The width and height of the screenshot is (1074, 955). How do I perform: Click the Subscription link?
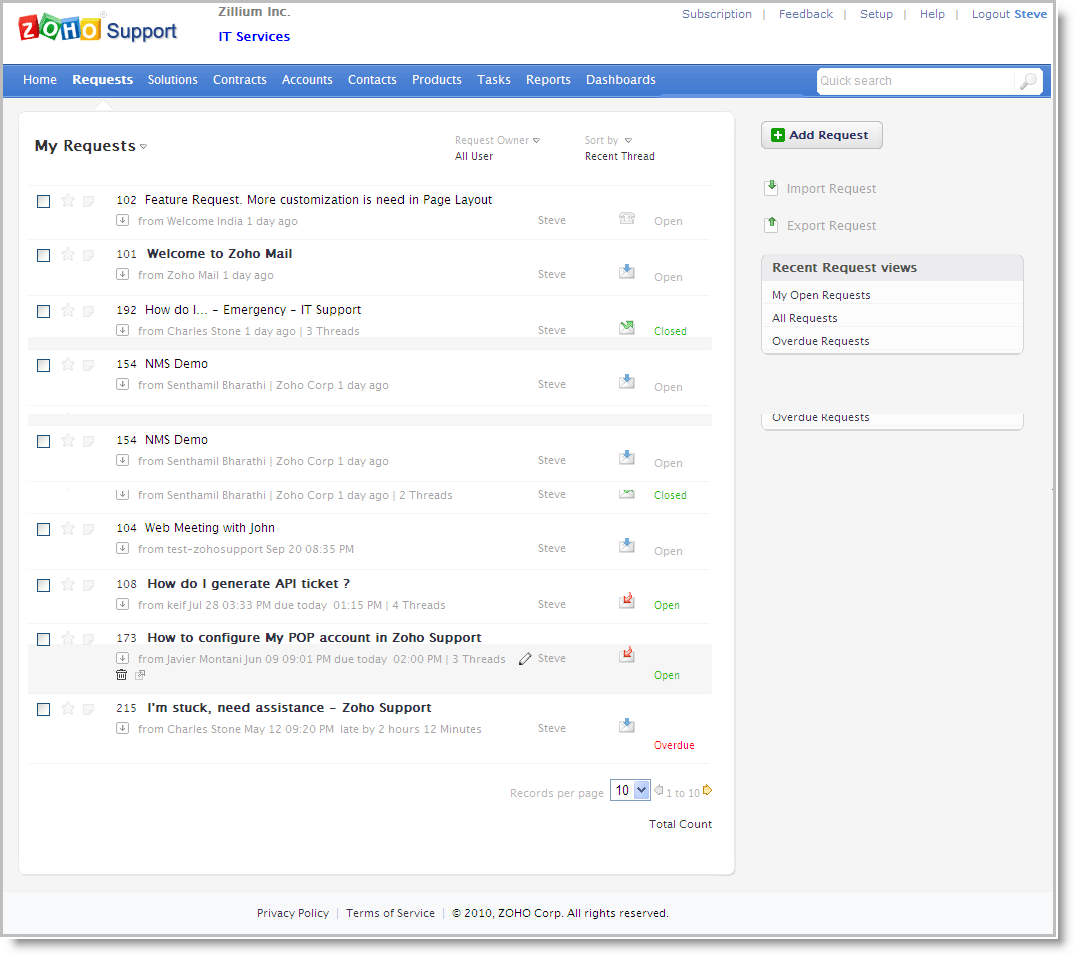pos(716,14)
